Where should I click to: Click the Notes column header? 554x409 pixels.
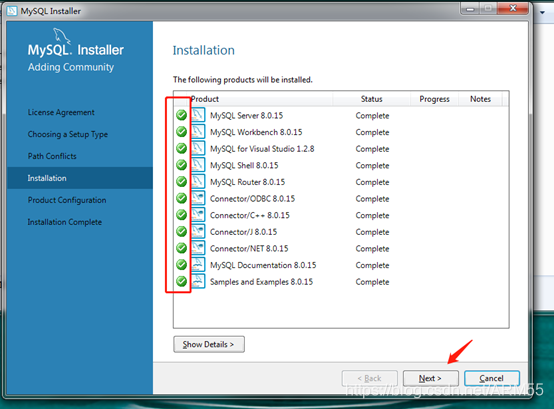(480, 99)
